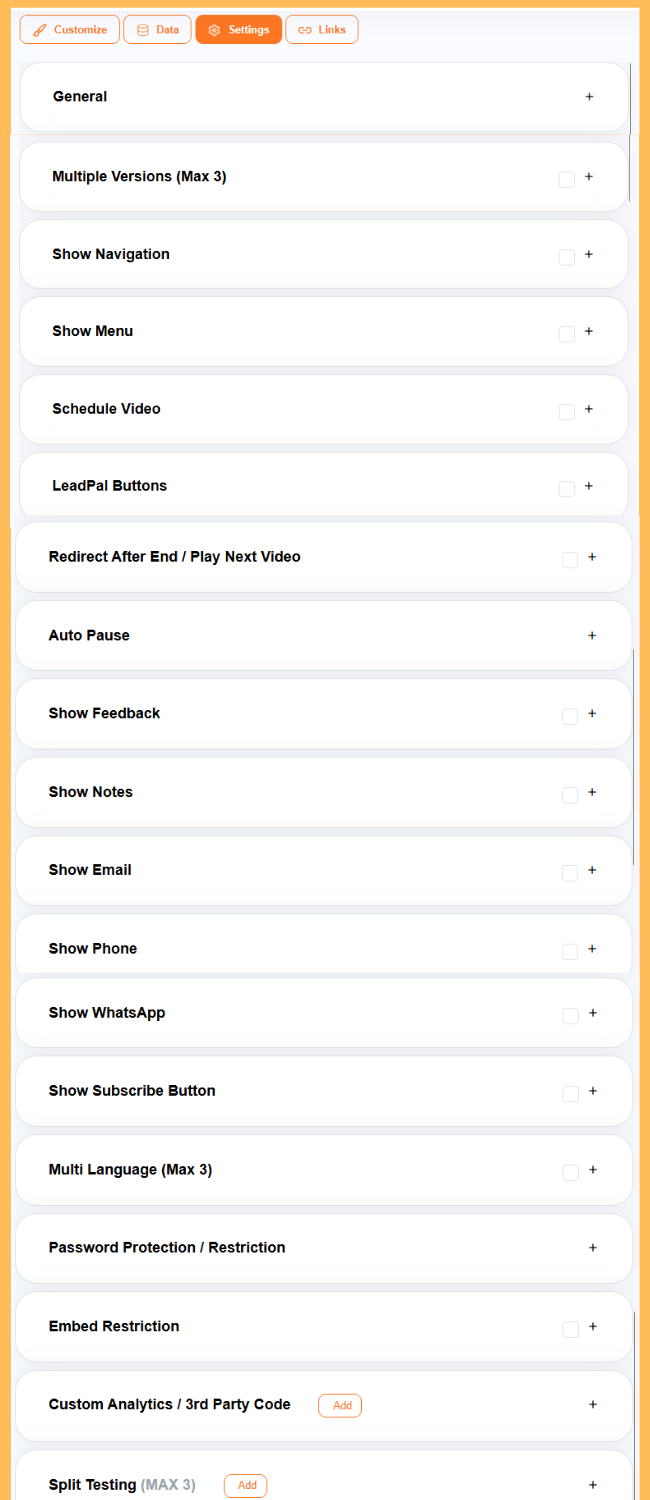Click the plus icon on Split Testing row
Screen dimensions: 650x1500
coord(592,1485)
